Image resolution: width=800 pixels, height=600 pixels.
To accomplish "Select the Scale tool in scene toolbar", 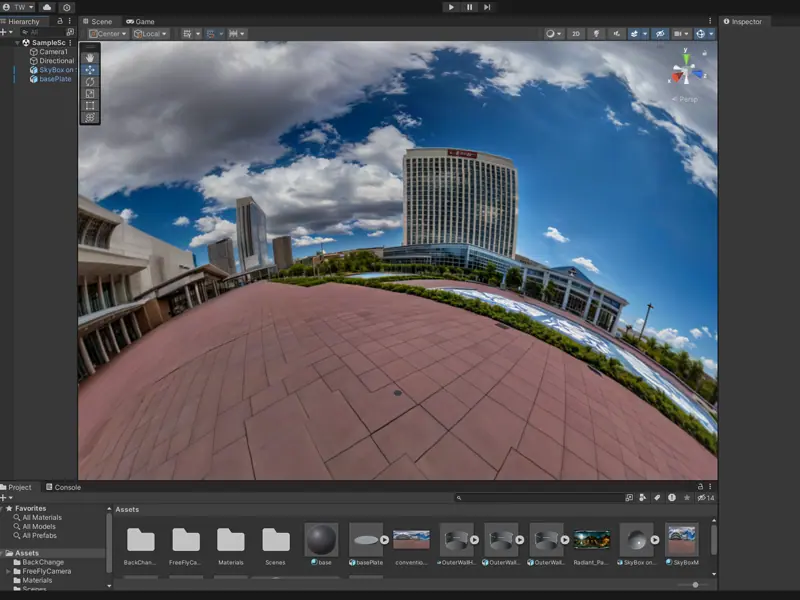I will pos(90,94).
